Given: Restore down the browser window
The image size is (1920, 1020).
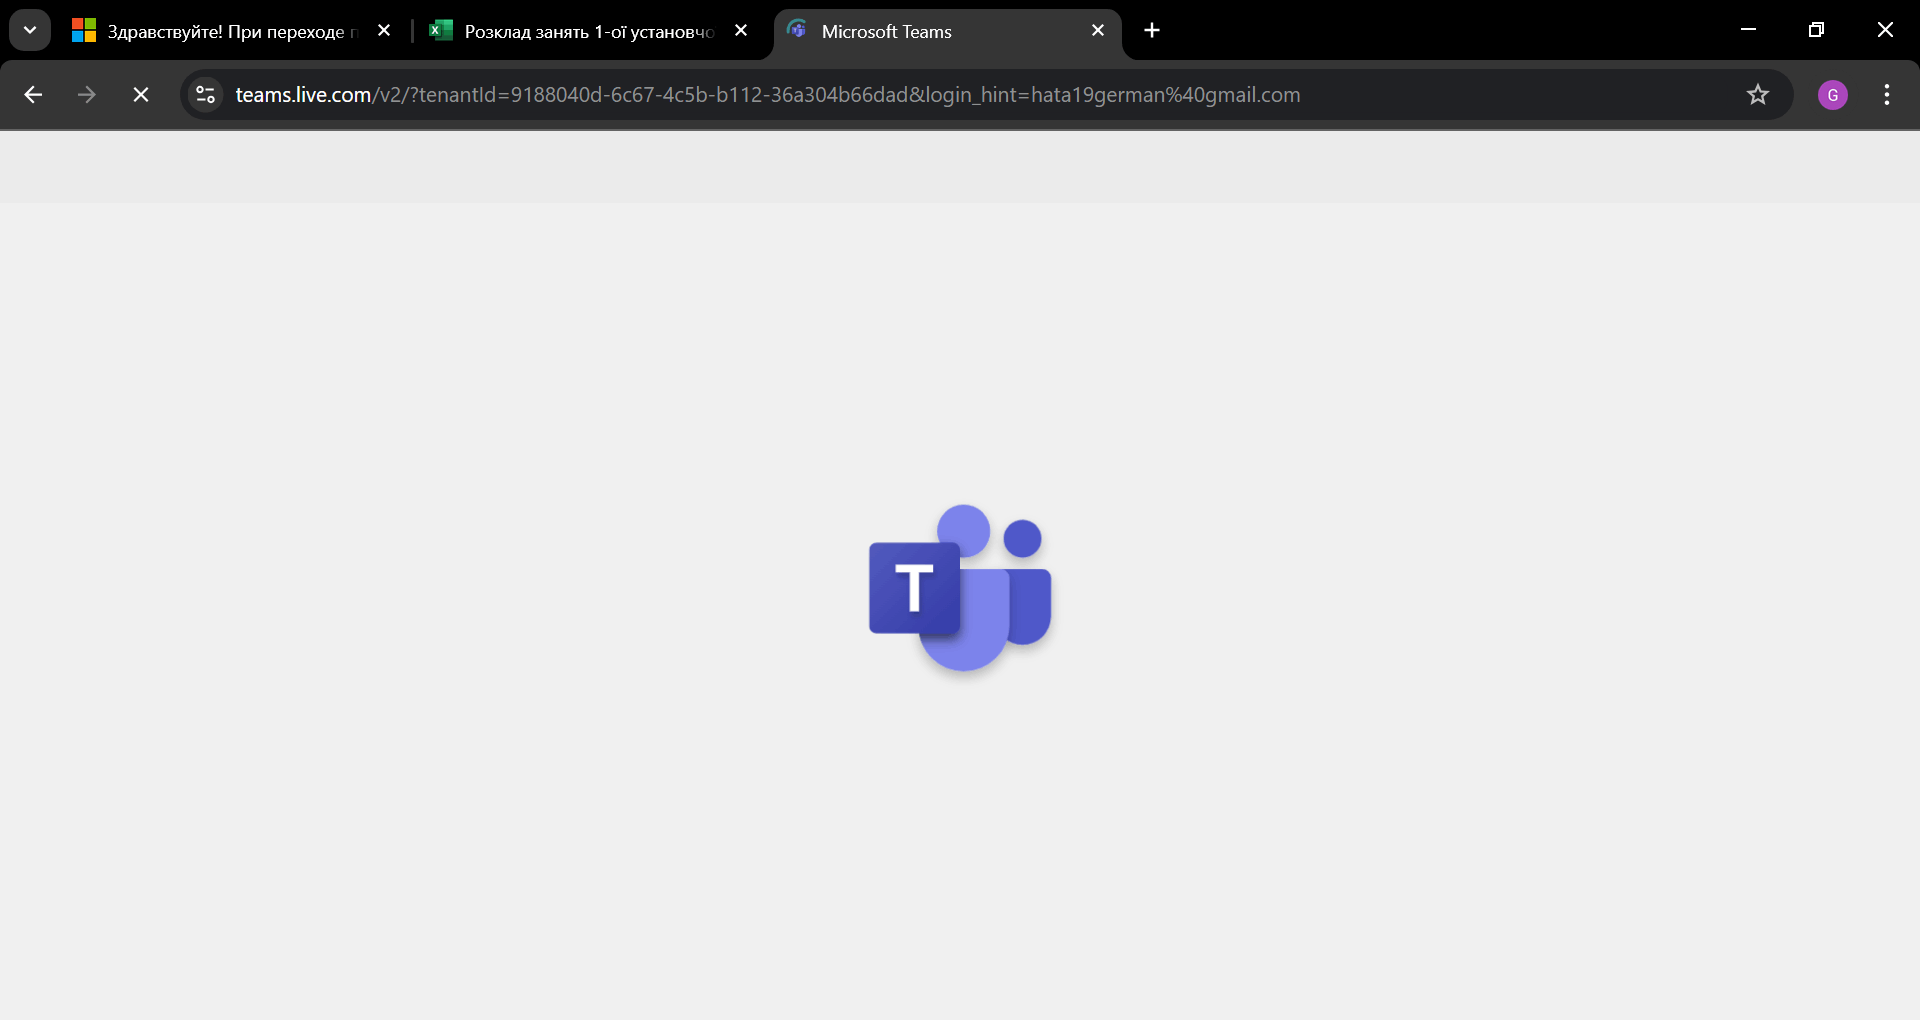Looking at the screenshot, I should point(1816,30).
